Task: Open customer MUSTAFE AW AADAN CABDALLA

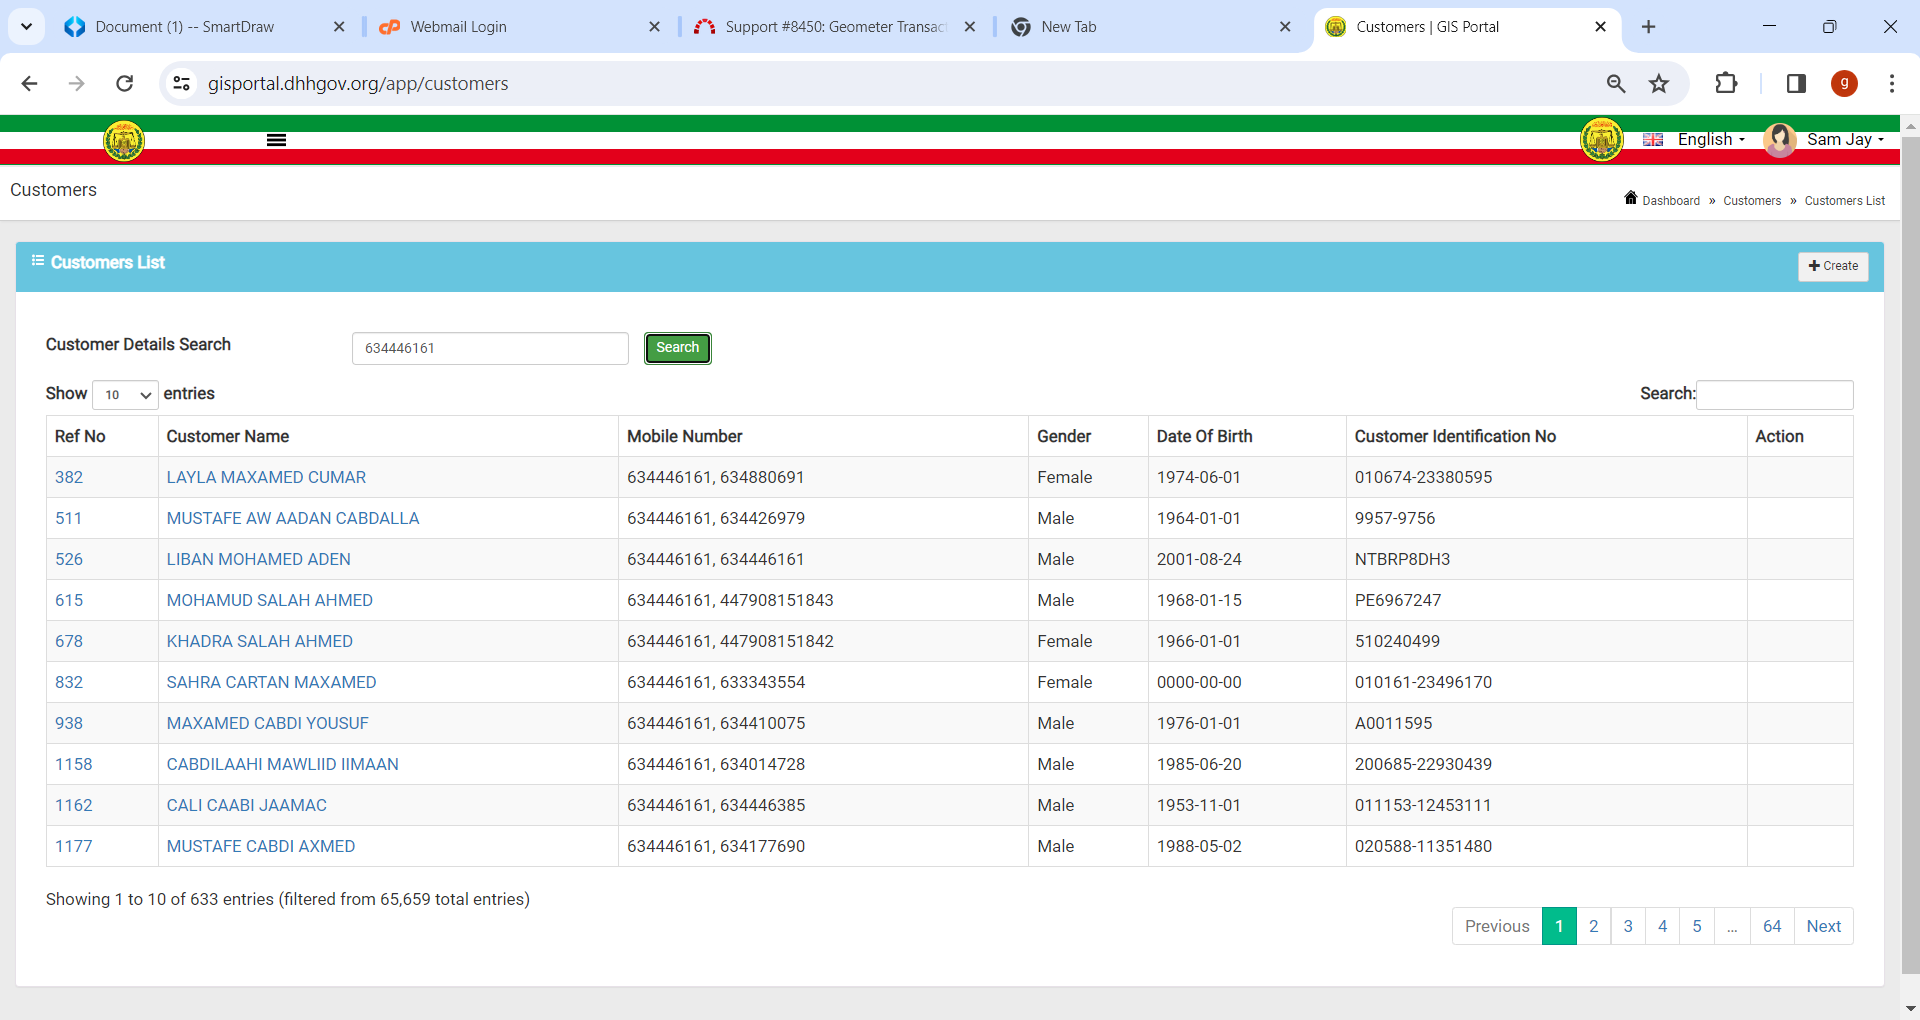Action: pyautogui.click(x=293, y=518)
